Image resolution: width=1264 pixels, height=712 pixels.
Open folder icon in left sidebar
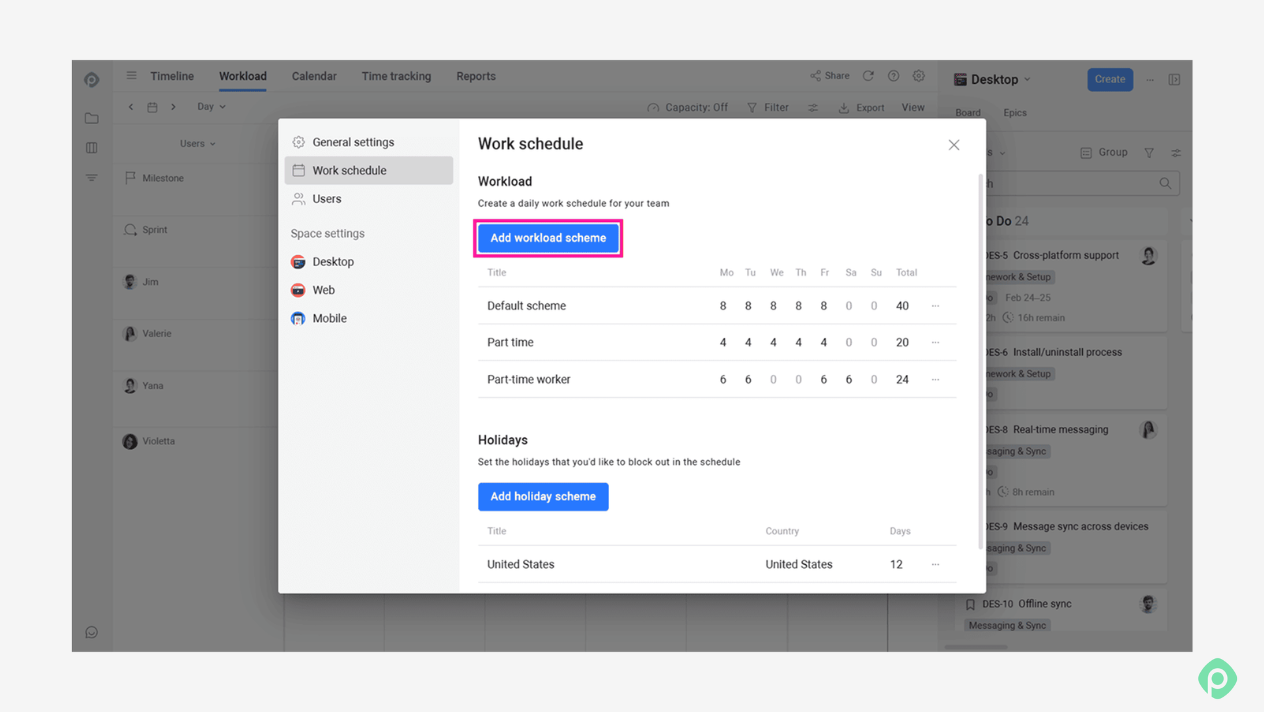(x=92, y=118)
